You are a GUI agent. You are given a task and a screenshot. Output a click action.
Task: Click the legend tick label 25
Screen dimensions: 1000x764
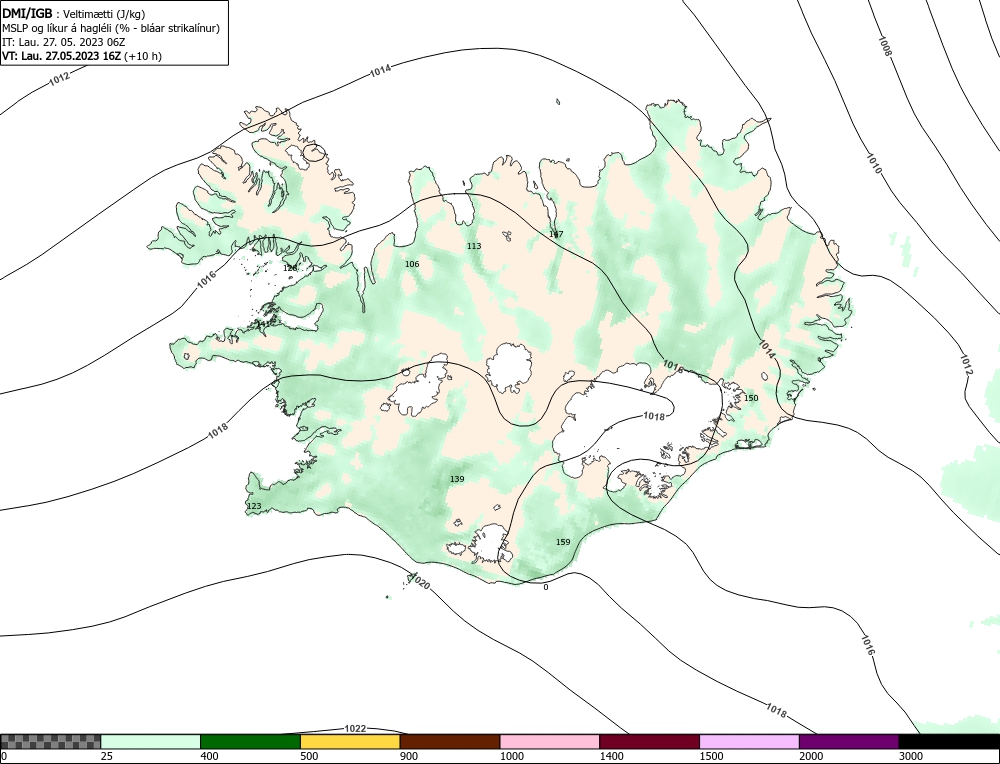pyautogui.click(x=107, y=756)
